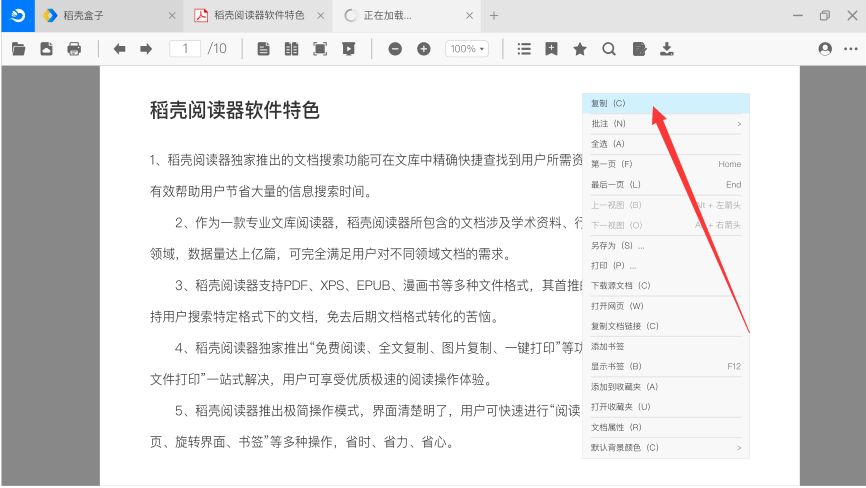Screen dimensions: 866x488
Task: Show table of contents list icon
Action: click(524, 49)
